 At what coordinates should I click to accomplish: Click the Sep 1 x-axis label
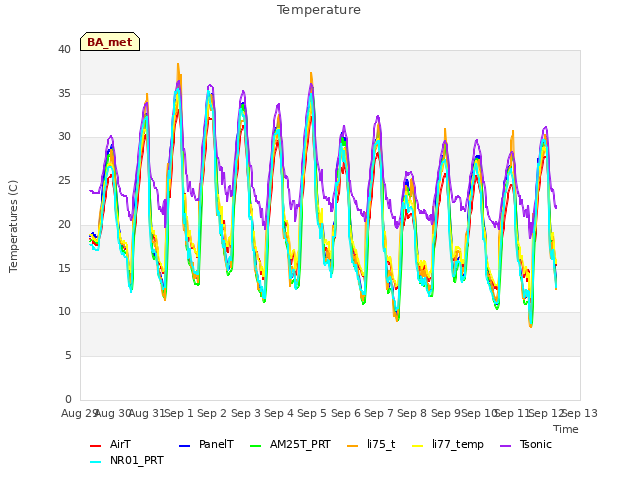178,413
